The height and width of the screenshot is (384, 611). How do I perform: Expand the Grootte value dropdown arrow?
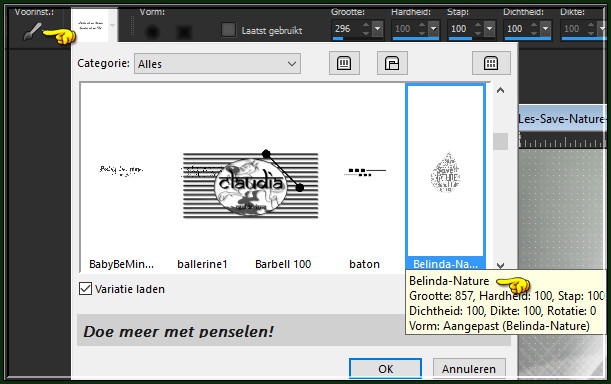click(x=377, y=29)
